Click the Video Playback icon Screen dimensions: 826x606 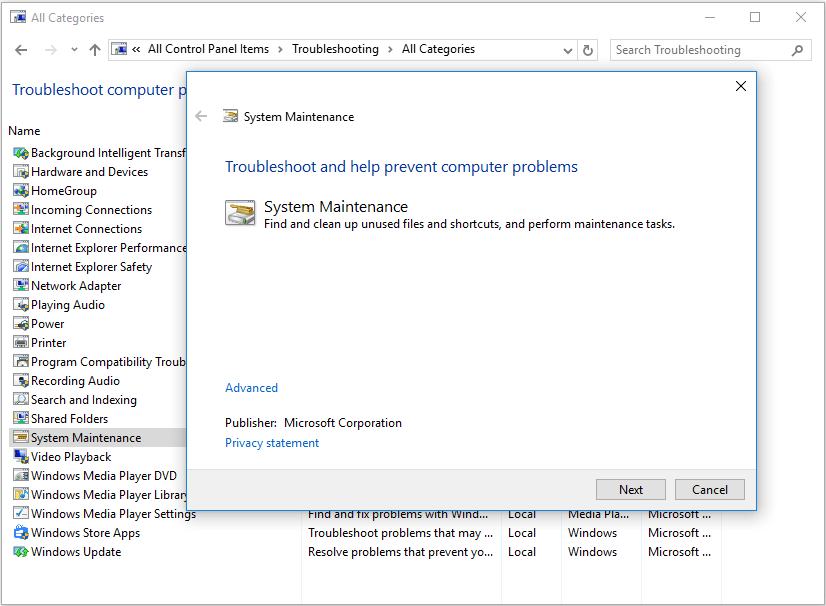click(x=20, y=457)
